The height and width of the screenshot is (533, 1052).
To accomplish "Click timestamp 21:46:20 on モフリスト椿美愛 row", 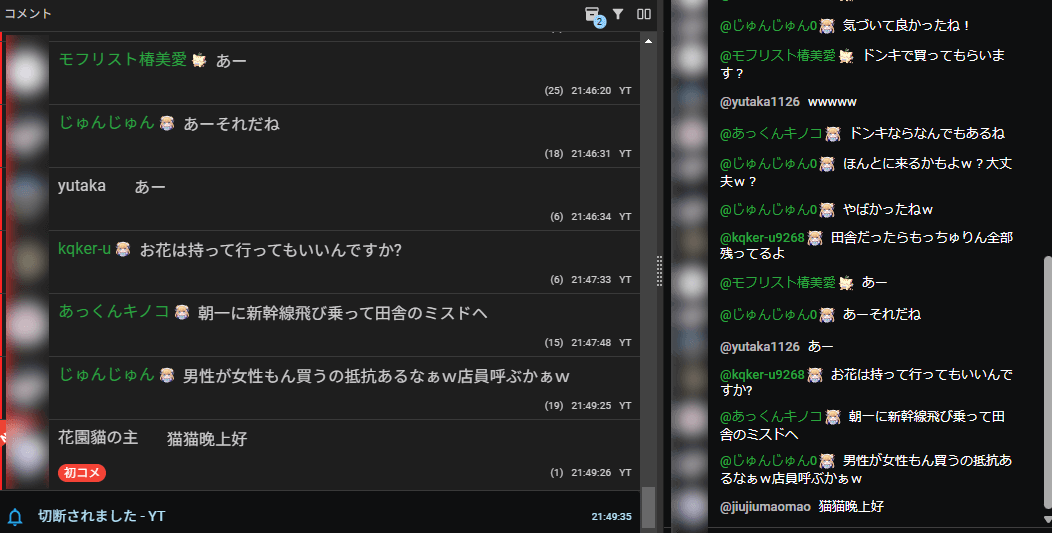I will click(591, 91).
